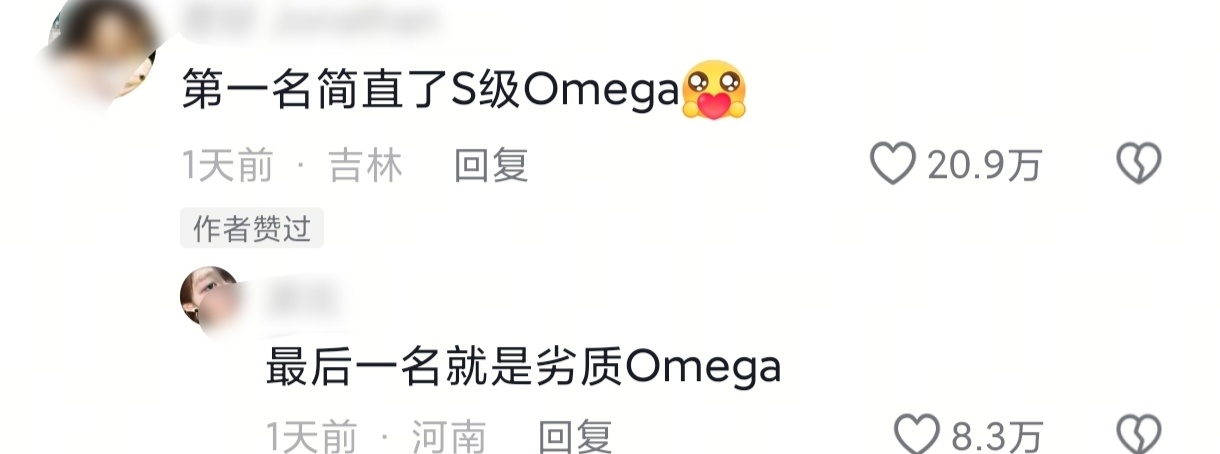
Task: Like the S级Omega comment with heart icon
Action: tap(892, 164)
